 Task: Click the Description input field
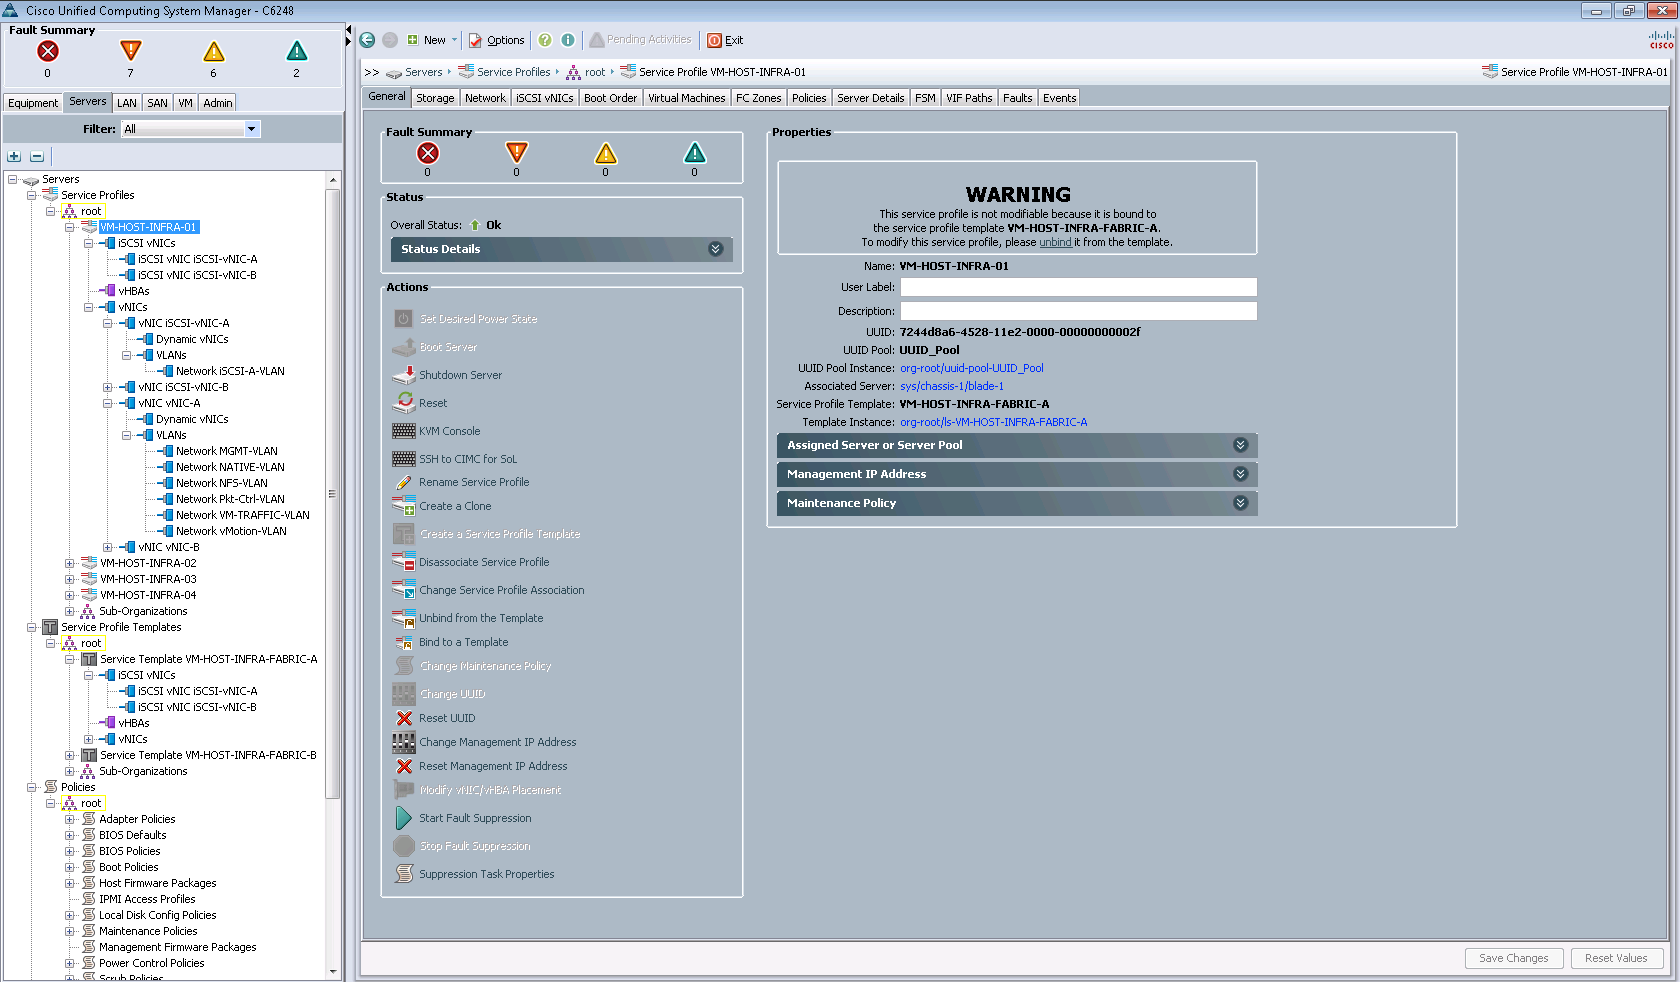pos(1078,311)
